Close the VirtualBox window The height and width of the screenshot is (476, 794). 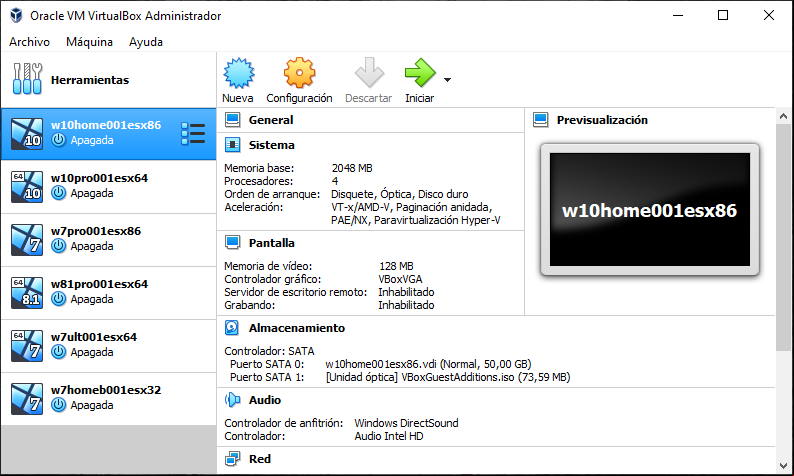[x=769, y=15]
